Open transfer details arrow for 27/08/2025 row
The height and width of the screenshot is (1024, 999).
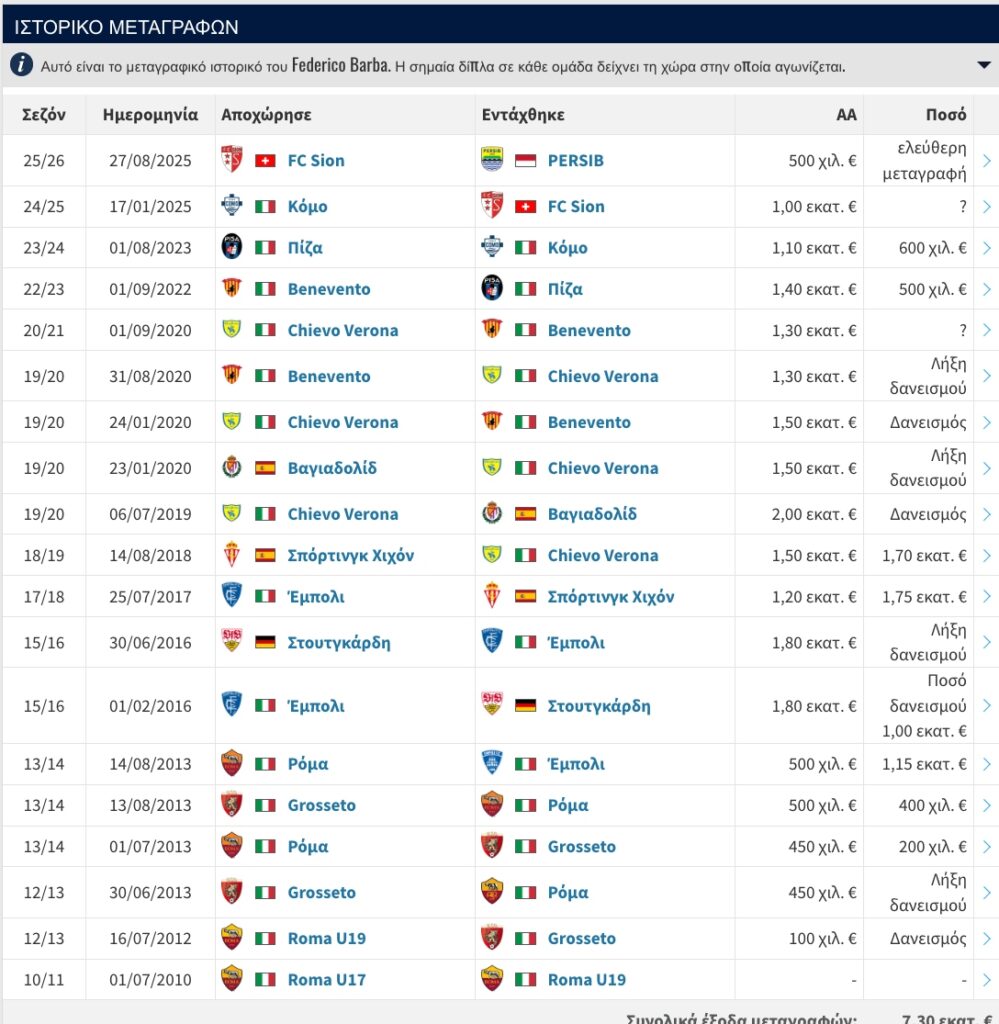coord(987,160)
